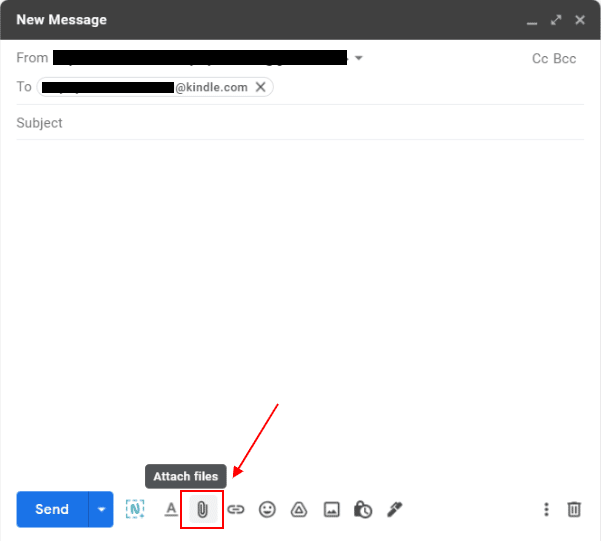Add Bcc recipients

565,59
